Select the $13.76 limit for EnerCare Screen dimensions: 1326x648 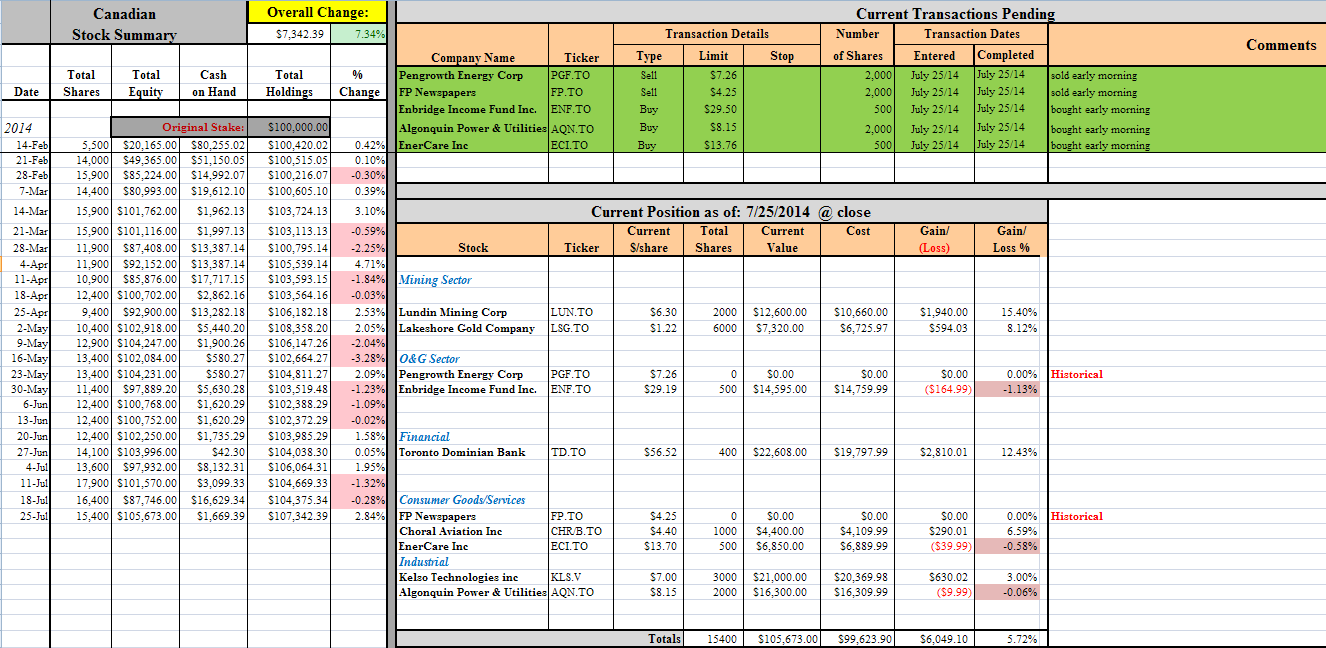[721, 145]
